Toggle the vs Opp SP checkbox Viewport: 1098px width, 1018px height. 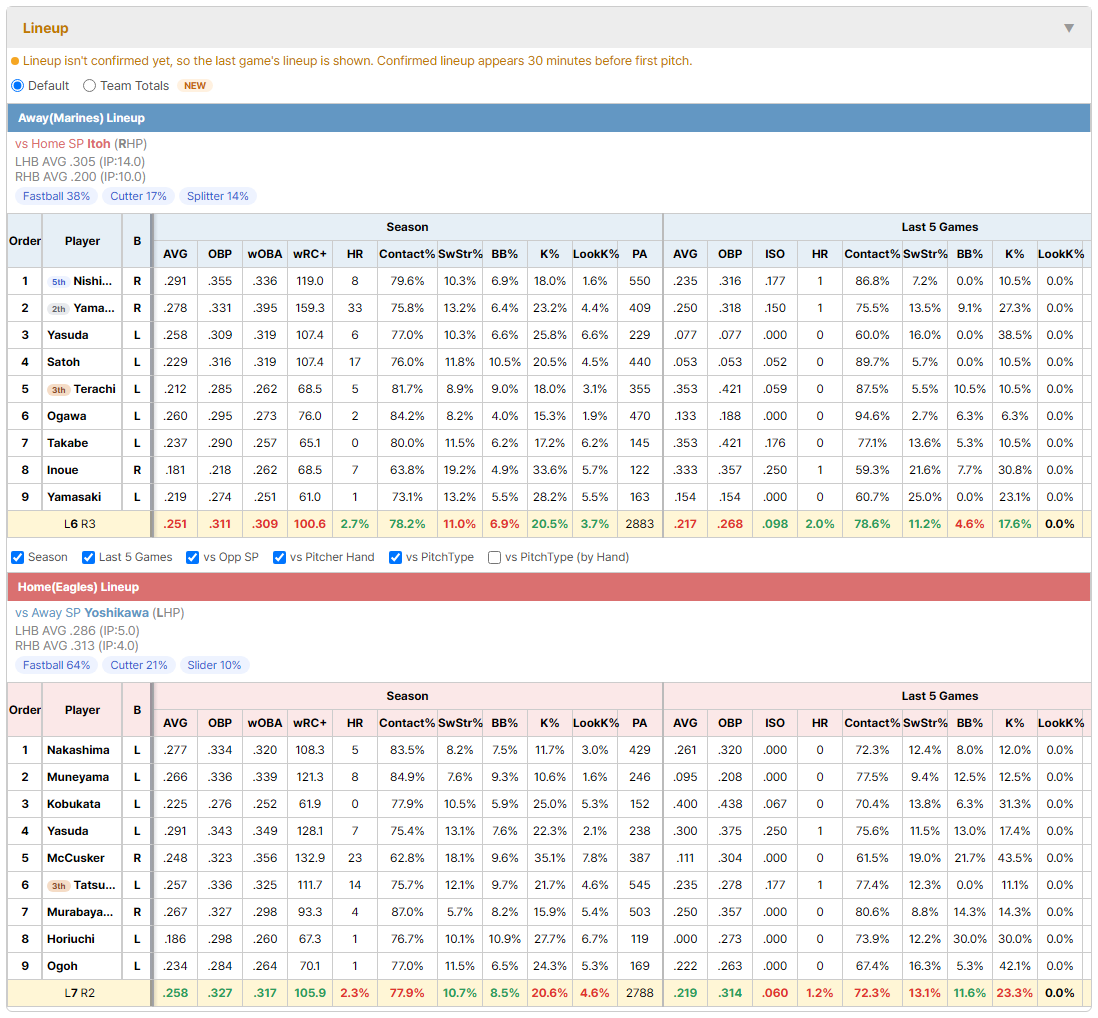point(193,557)
